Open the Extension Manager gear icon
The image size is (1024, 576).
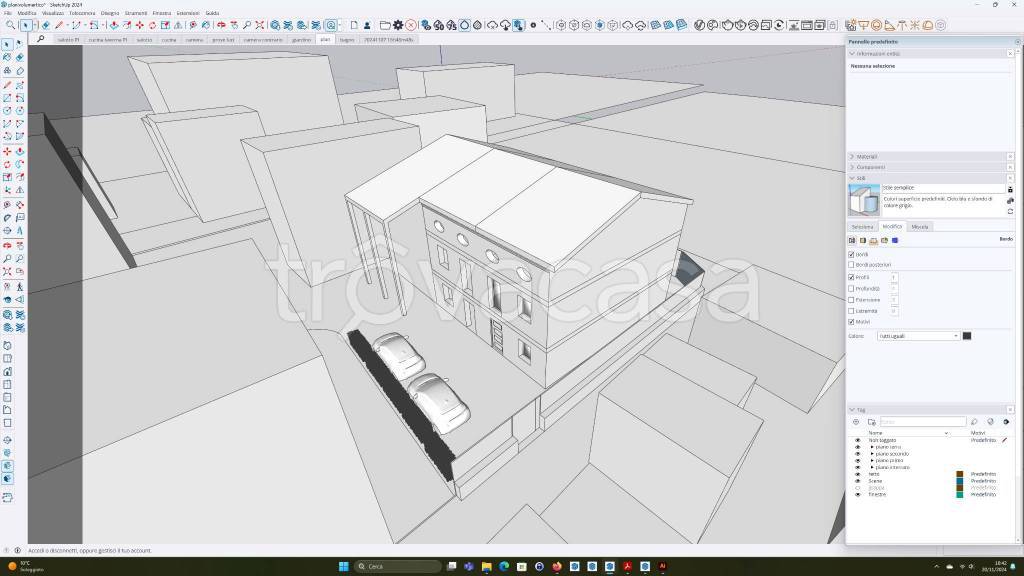pyautogui.click(x=398, y=25)
